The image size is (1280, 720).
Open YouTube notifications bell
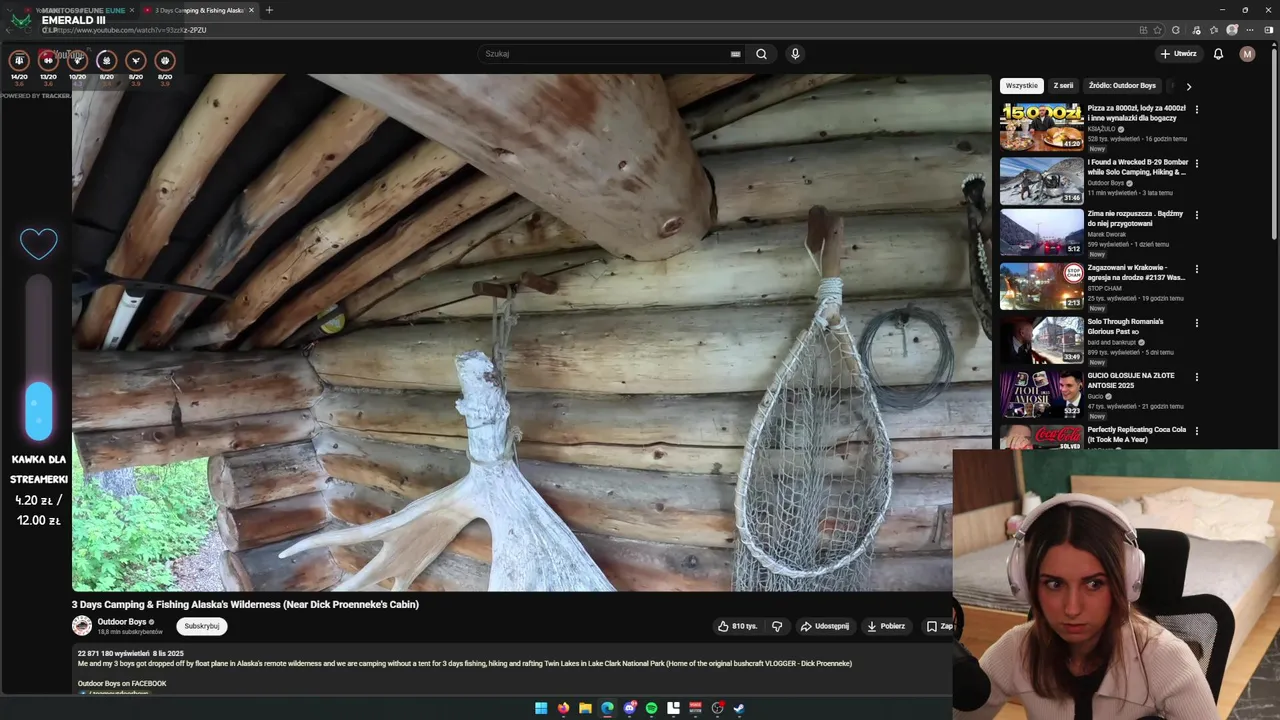[x=1218, y=54]
